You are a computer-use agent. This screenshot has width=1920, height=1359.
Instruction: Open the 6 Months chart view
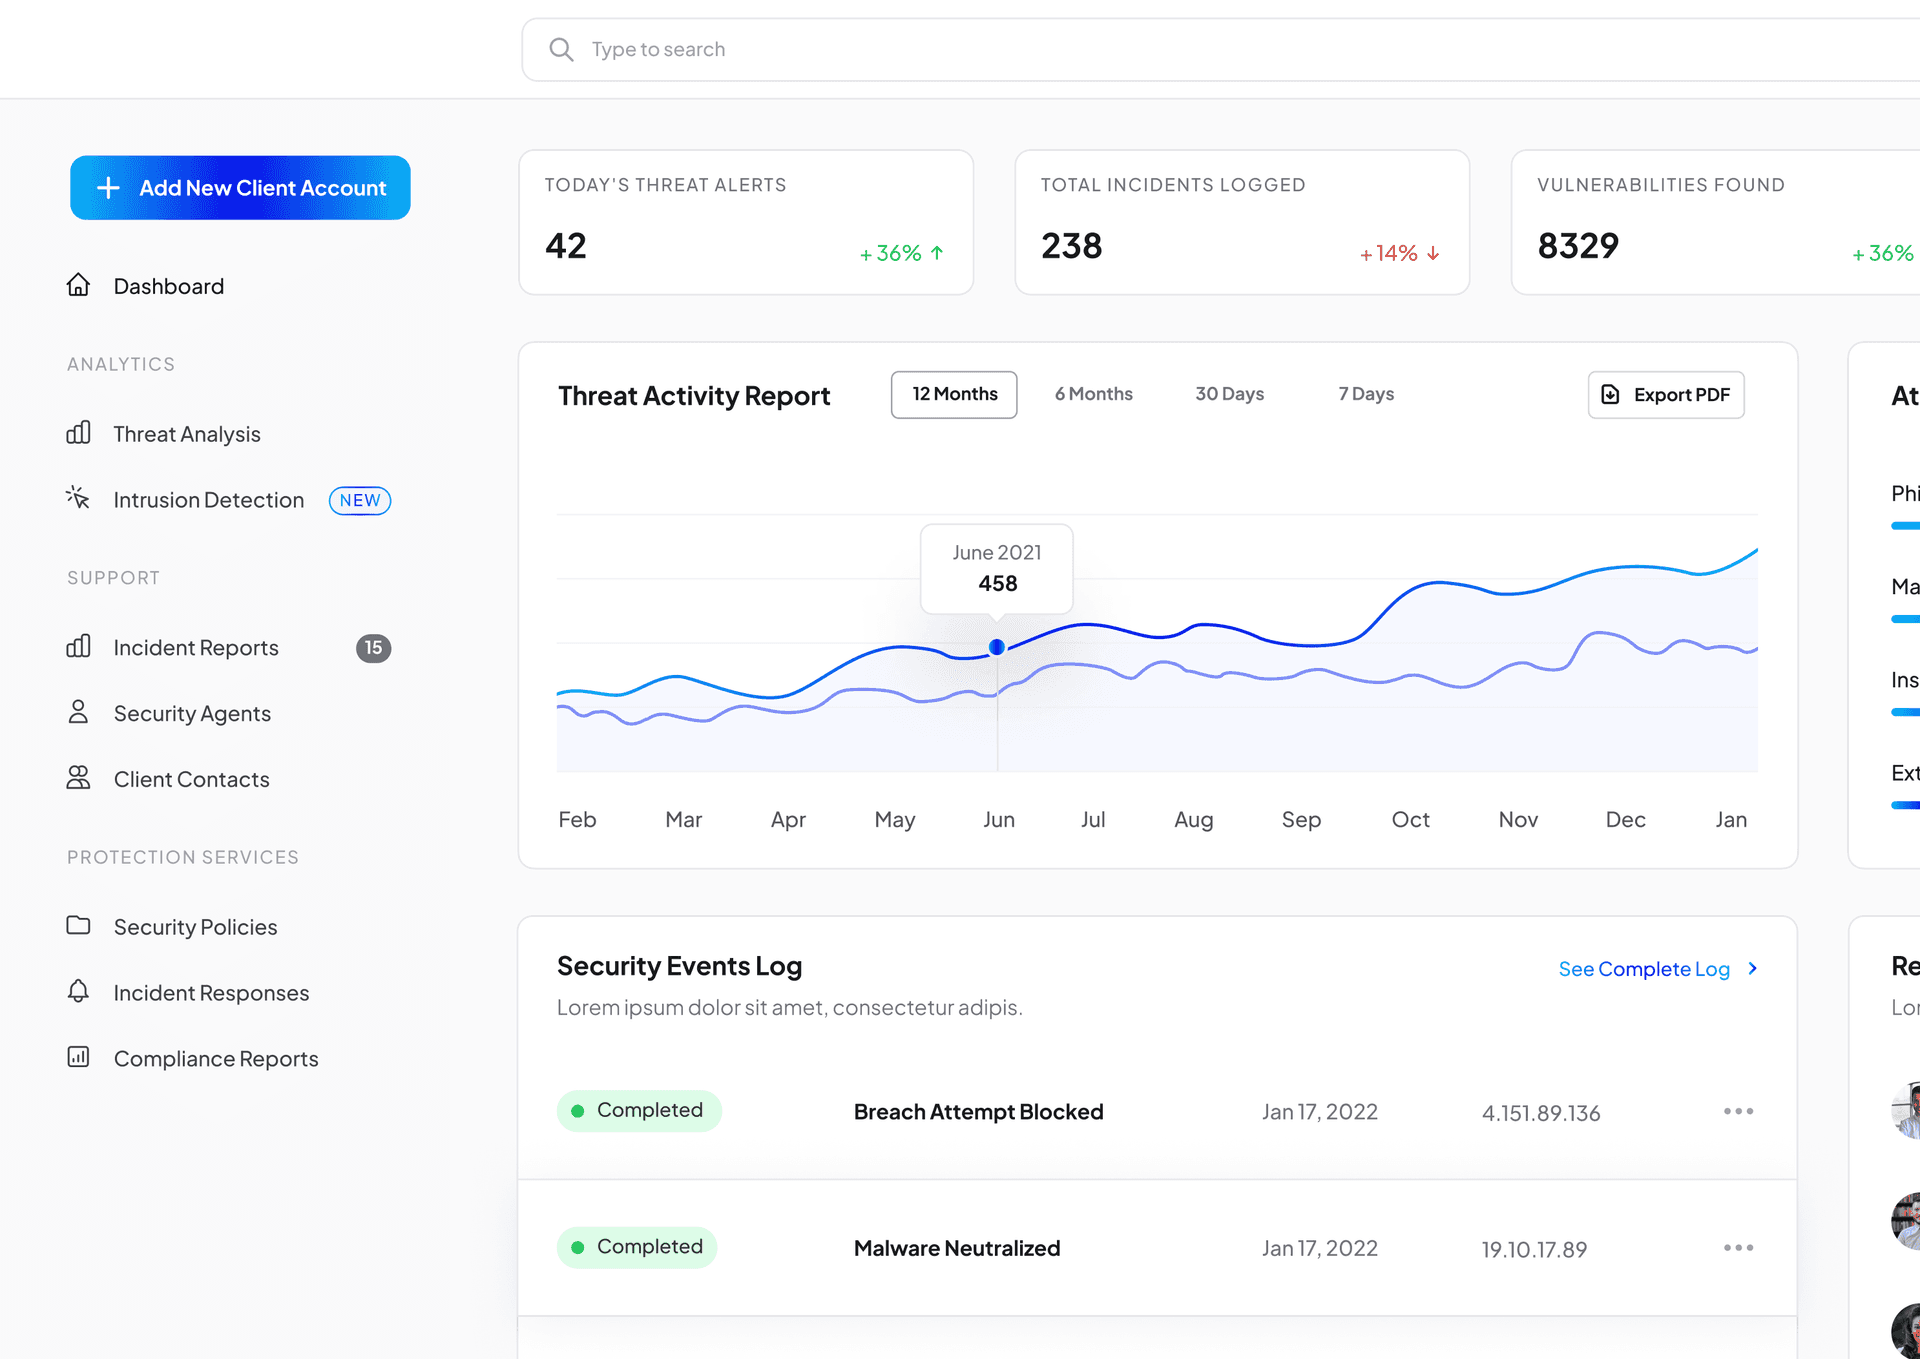click(x=1094, y=393)
